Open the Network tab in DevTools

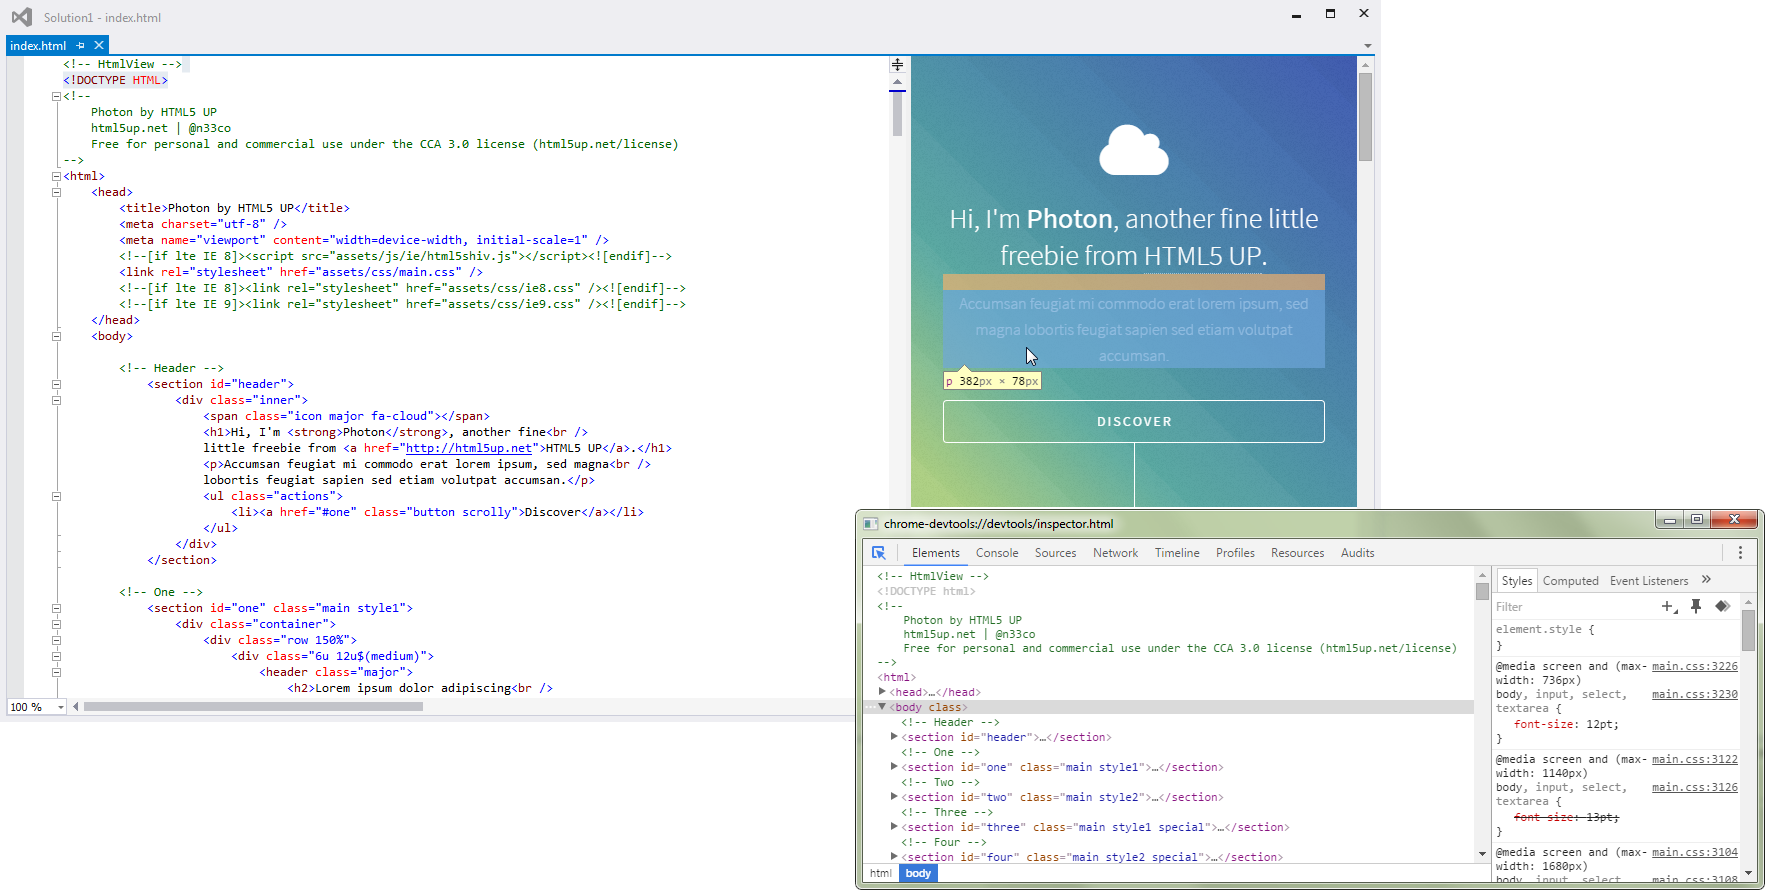1115,553
